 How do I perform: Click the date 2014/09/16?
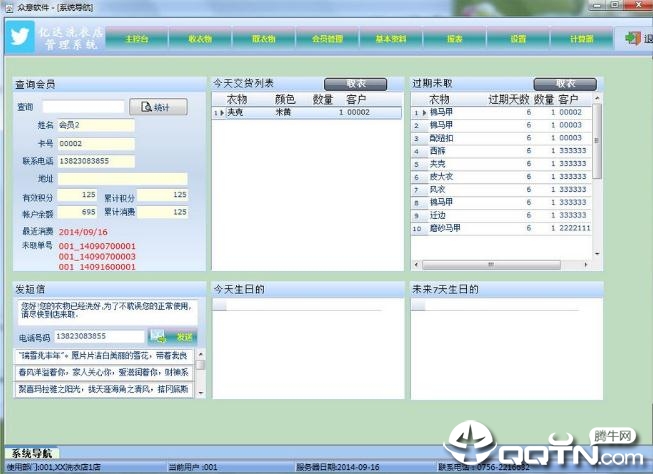83,232
